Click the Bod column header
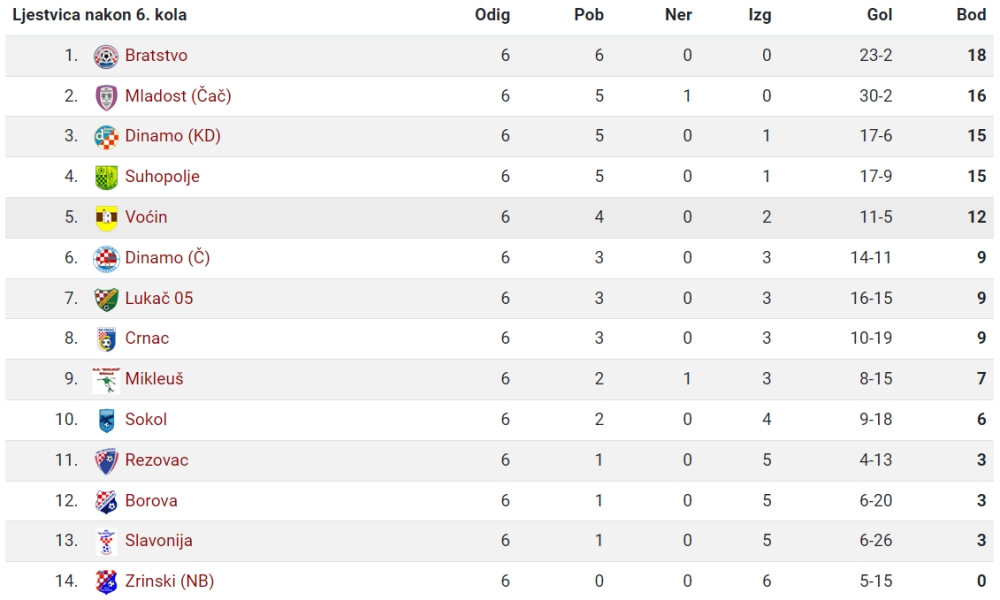 pos(971,15)
